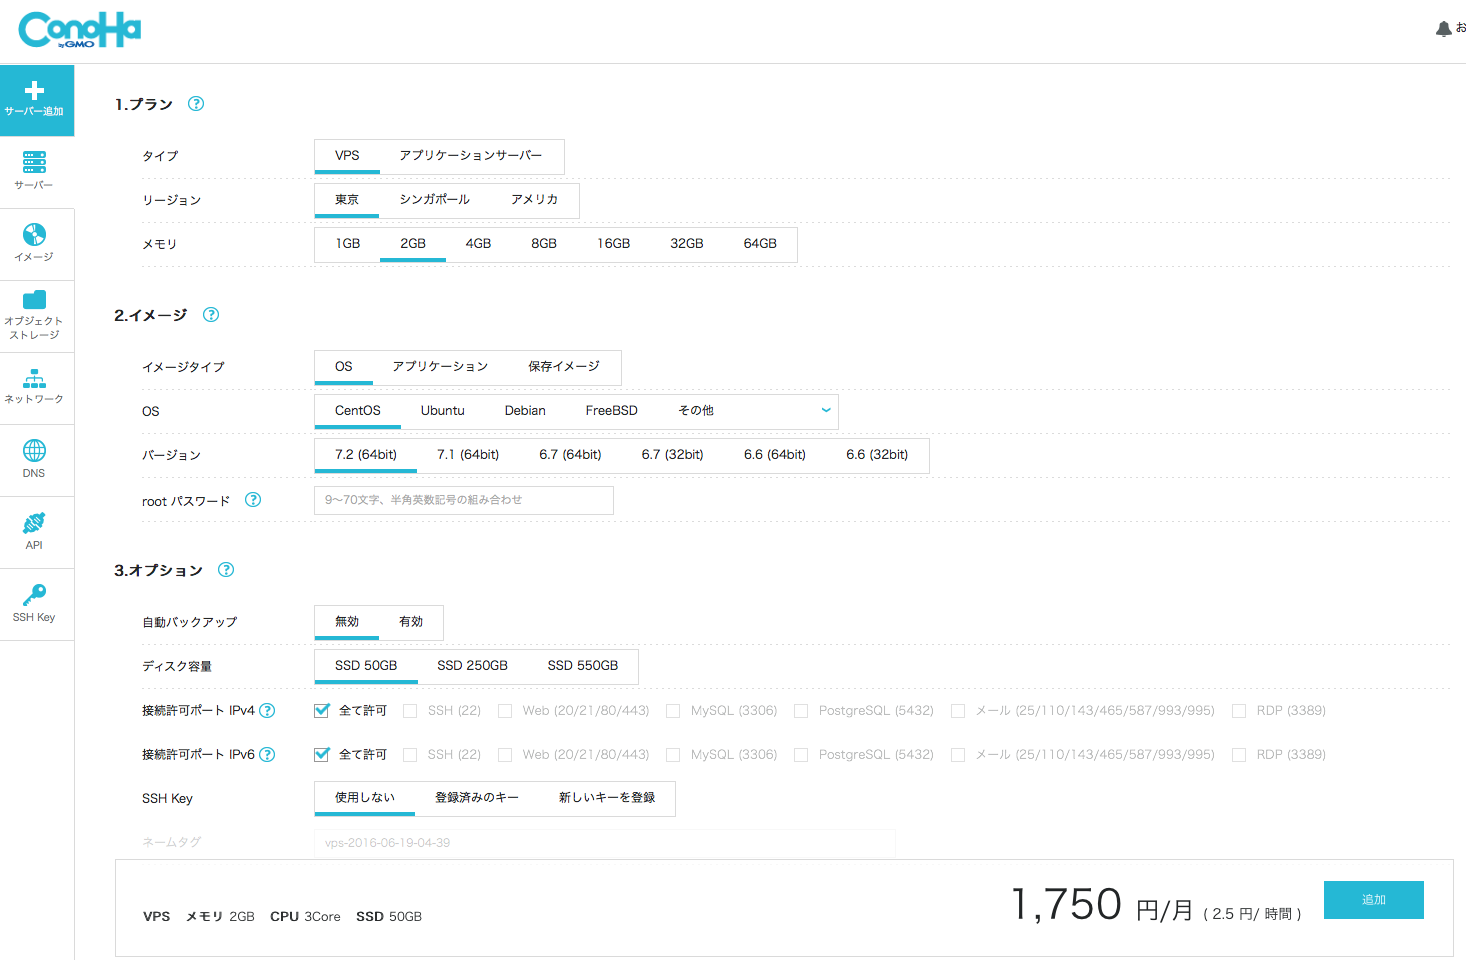Select 東京 region
The width and height of the screenshot is (1466, 960).
coord(347,200)
